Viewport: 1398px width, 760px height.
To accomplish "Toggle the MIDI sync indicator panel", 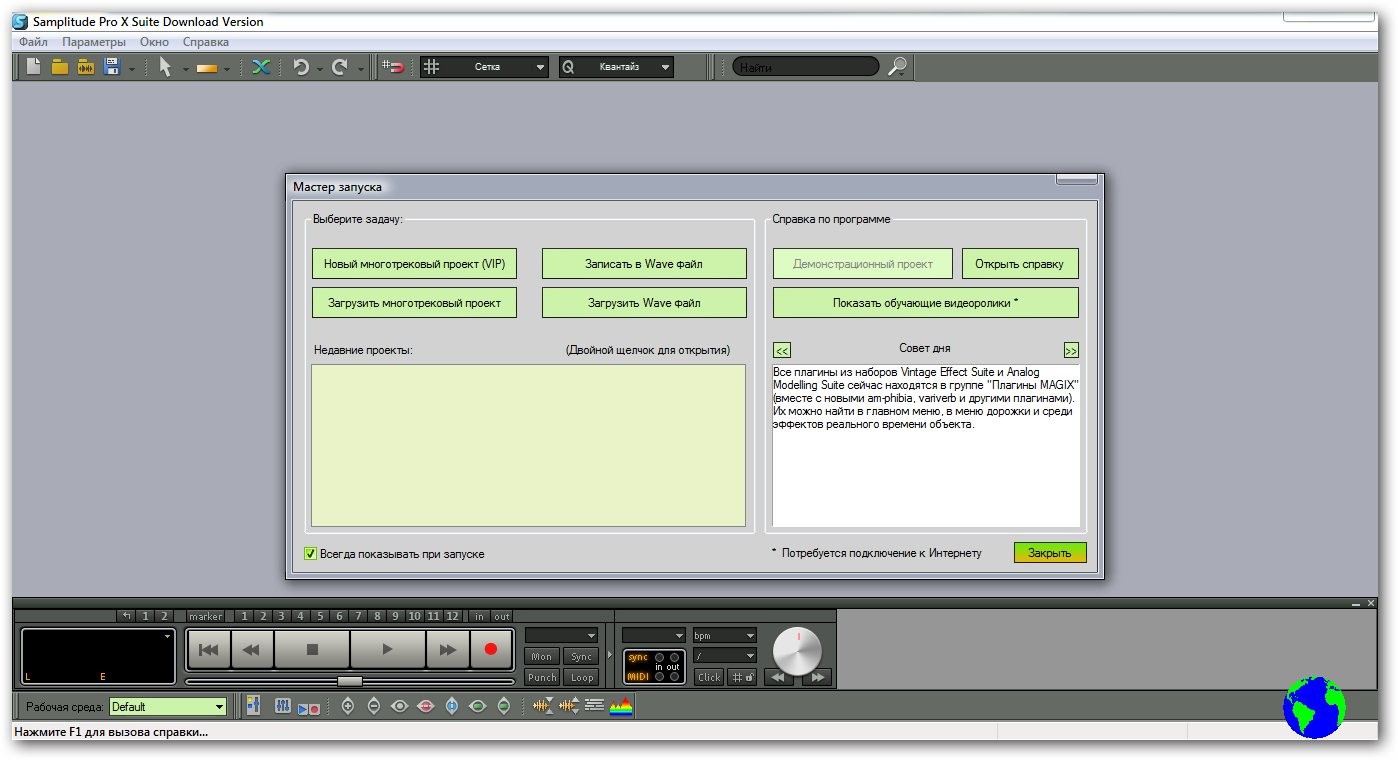I will 655,667.
